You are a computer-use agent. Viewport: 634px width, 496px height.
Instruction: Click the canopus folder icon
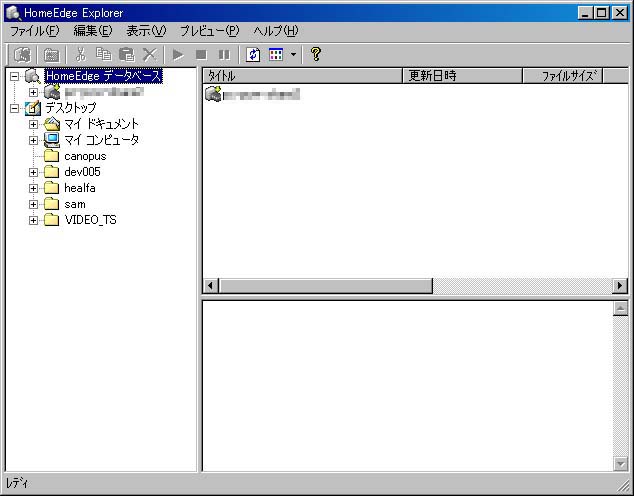click(x=51, y=156)
